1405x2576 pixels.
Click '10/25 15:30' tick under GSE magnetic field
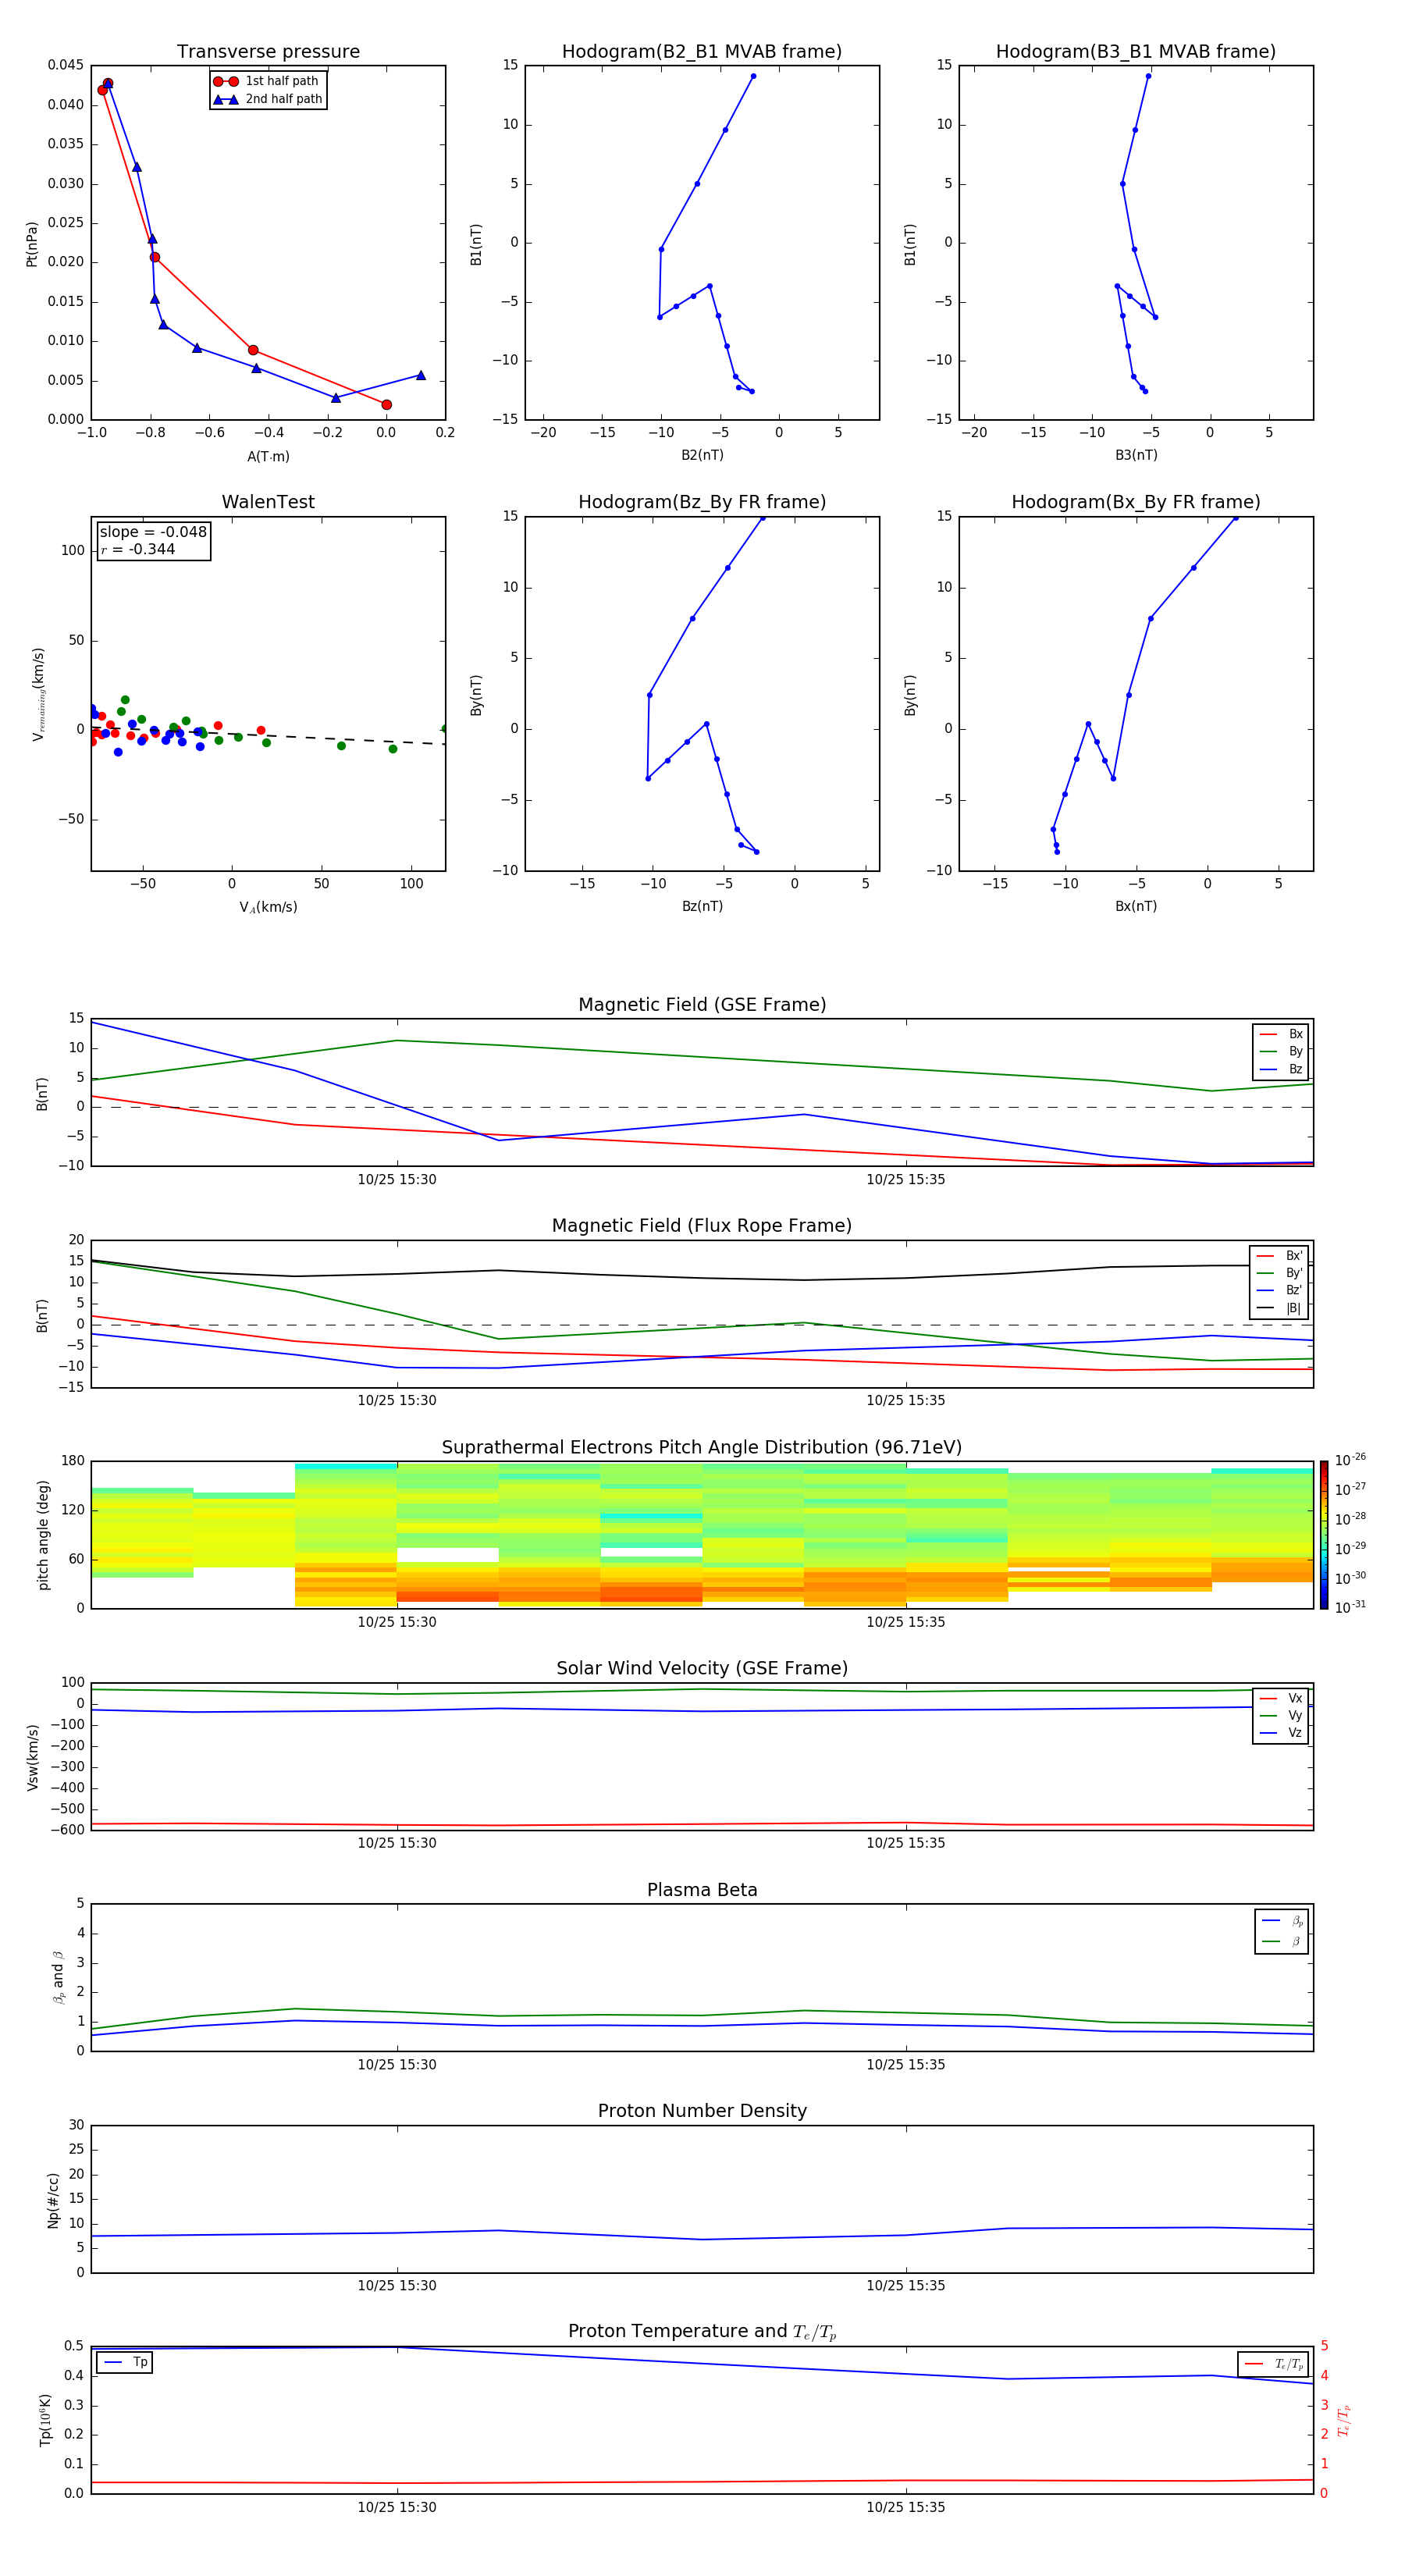click(x=397, y=1179)
